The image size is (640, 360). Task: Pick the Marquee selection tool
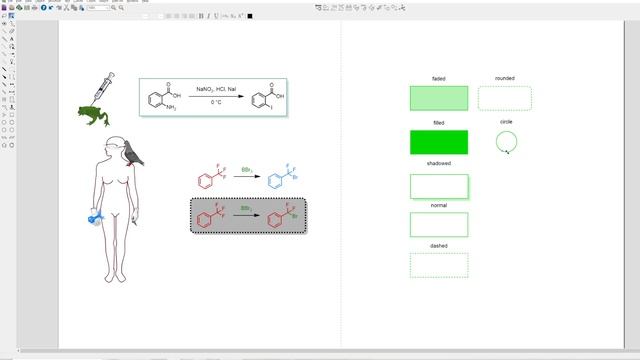[x=11, y=16]
